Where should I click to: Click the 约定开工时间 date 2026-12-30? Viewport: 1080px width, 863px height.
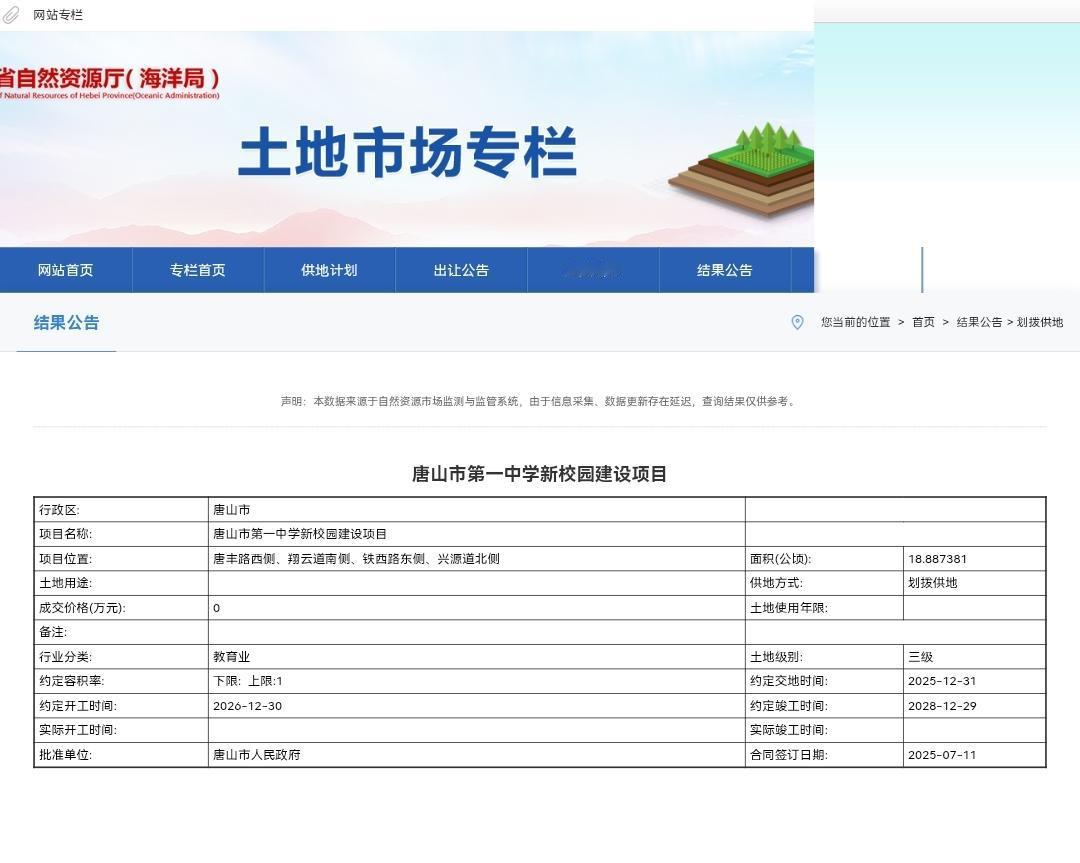point(247,705)
